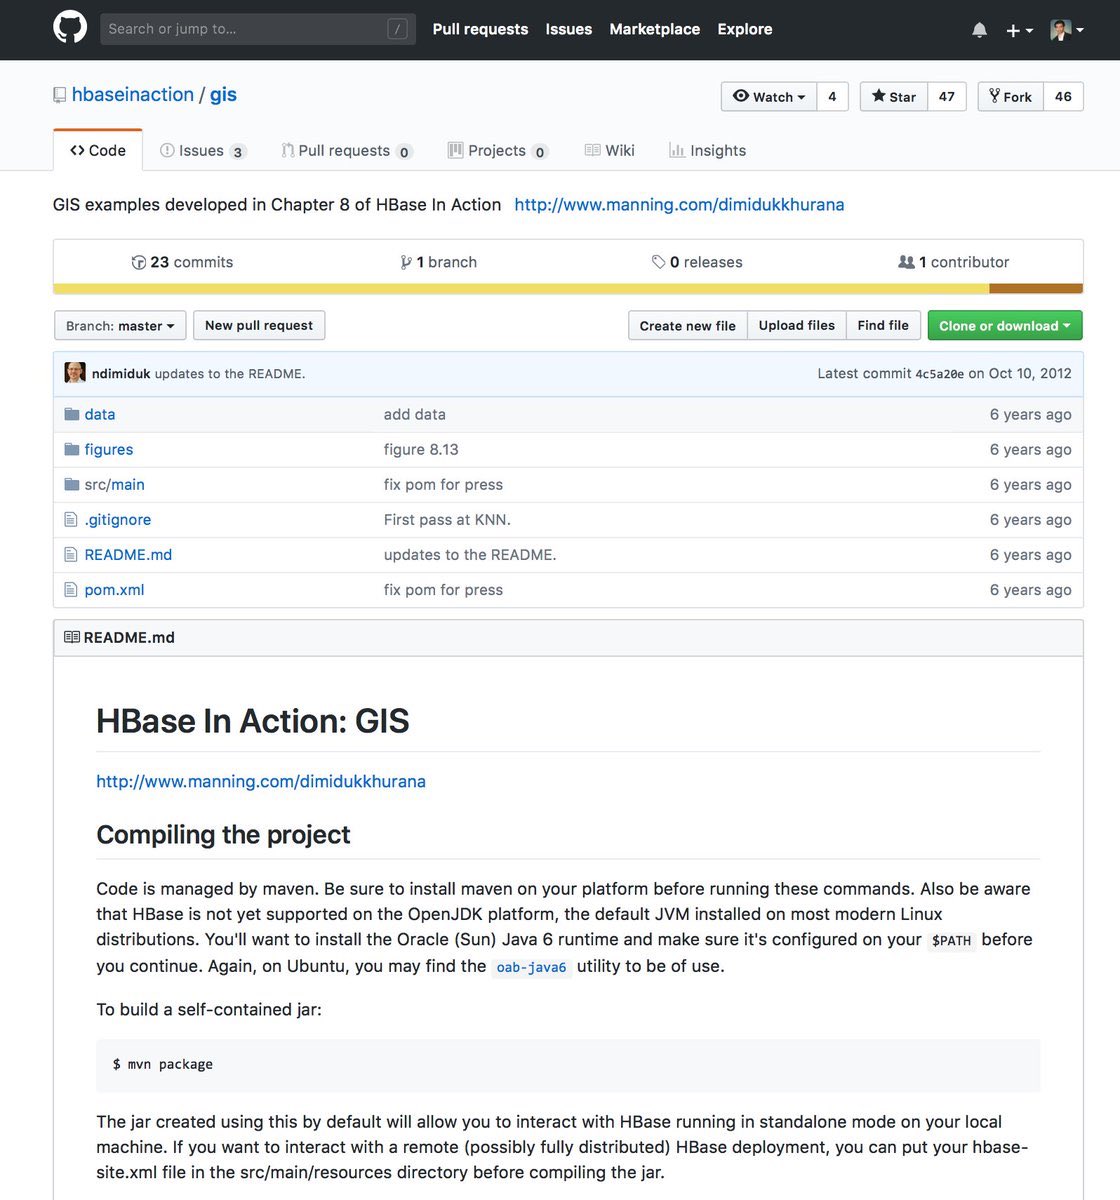This screenshot has width=1120, height=1200.
Task: Open the gis repository link
Action: pyautogui.click(x=223, y=94)
